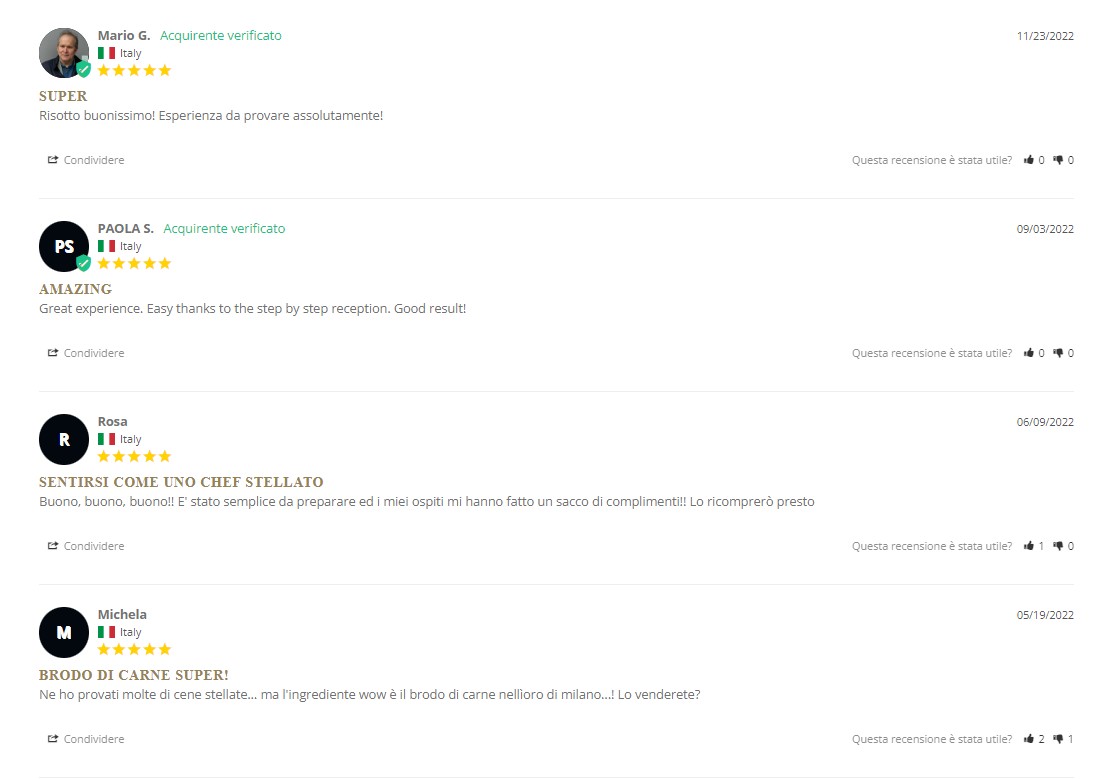Click the PS avatar circle

(x=64, y=247)
